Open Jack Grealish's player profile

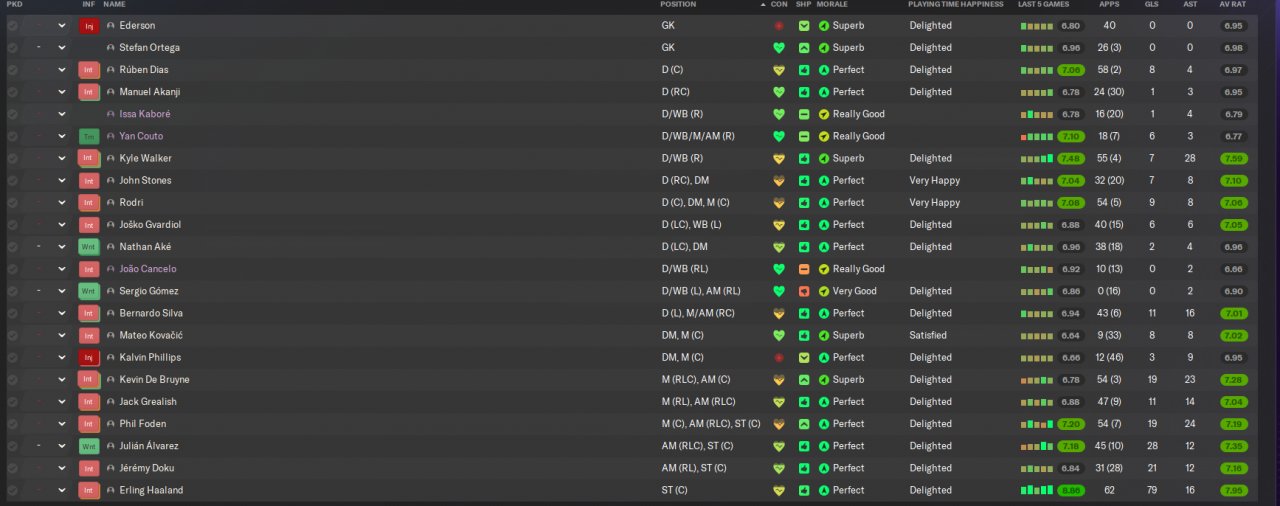coord(148,402)
